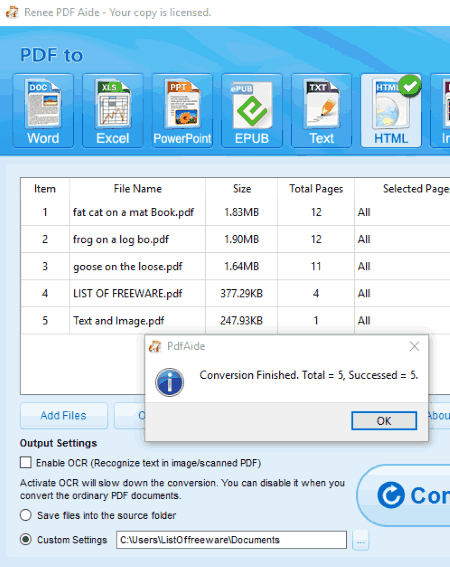The width and height of the screenshot is (450, 567).
Task: Start conversion with the Convert button
Action: (404, 495)
